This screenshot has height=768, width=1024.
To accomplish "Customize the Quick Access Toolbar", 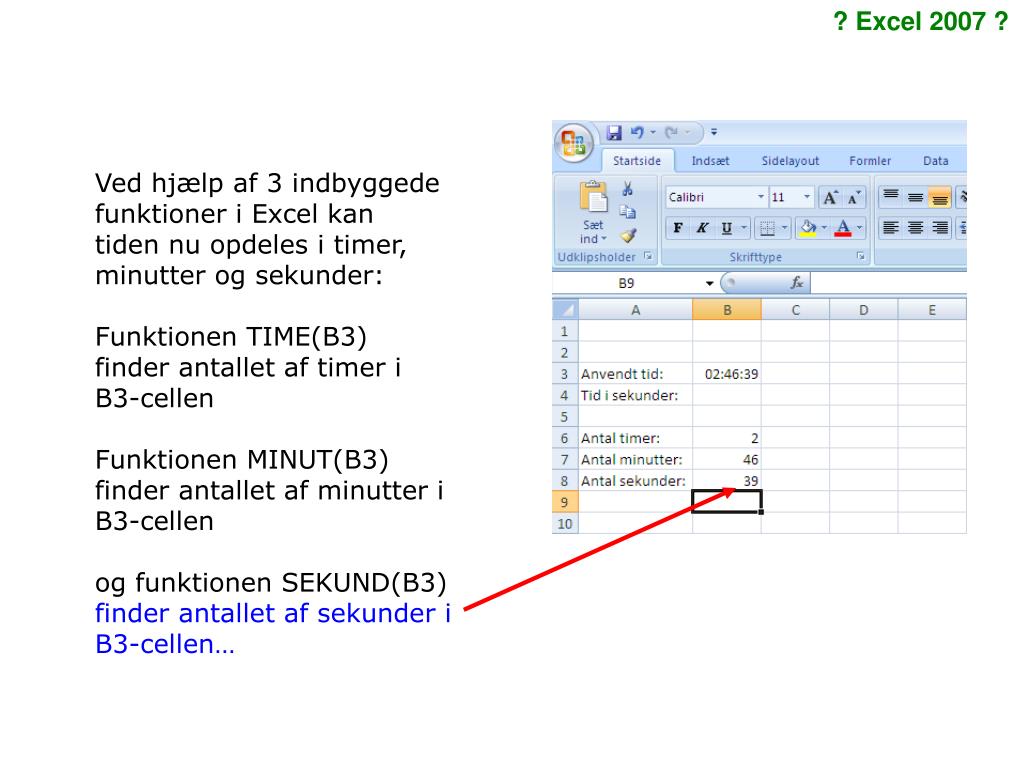I will (x=714, y=132).
